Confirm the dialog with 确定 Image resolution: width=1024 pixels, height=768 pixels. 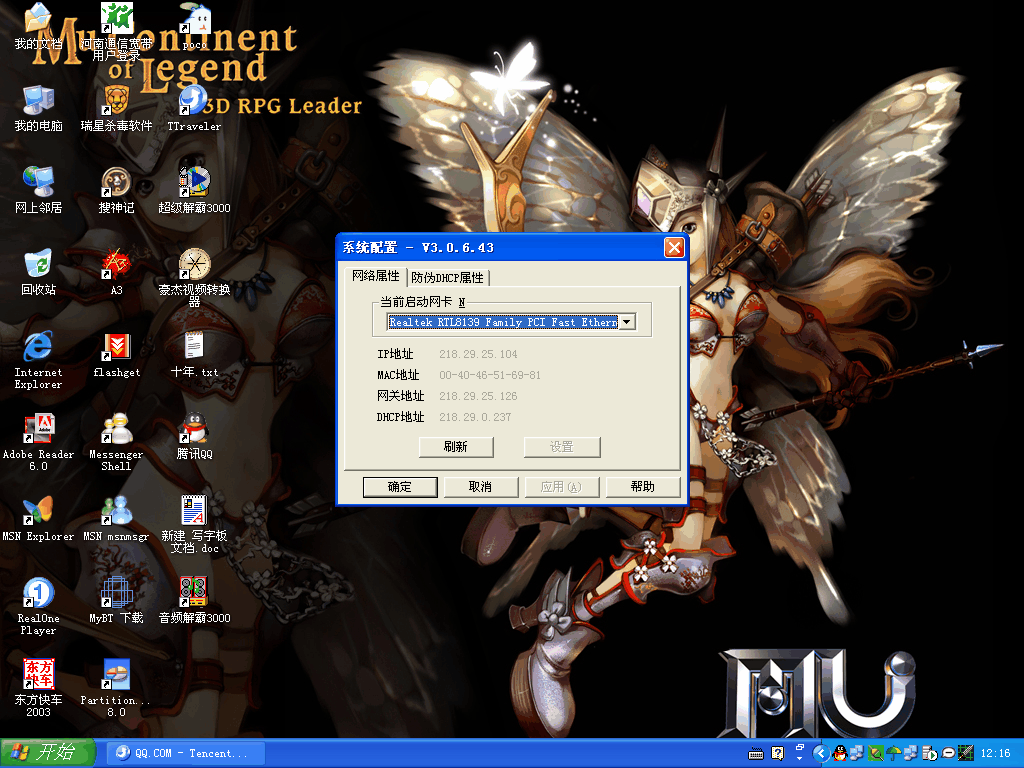click(x=400, y=487)
